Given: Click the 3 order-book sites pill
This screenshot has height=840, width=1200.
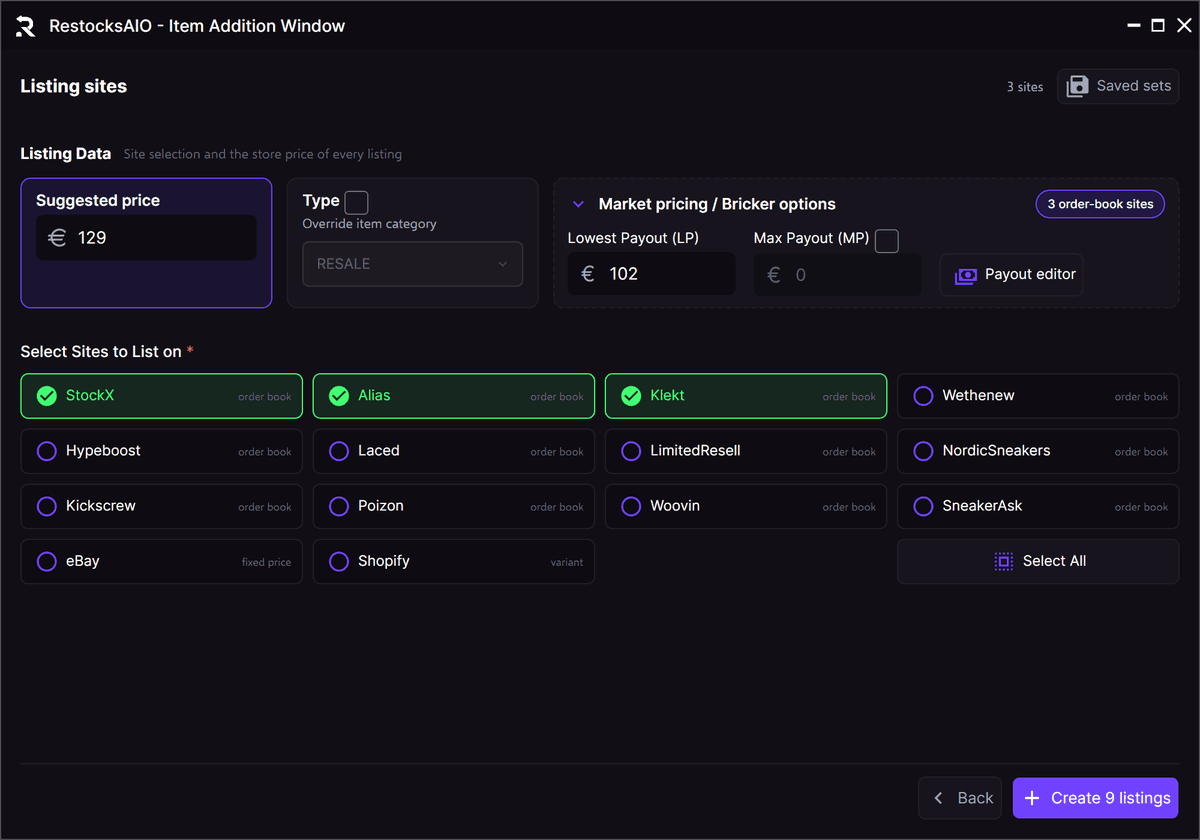Looking at the screenshot, I should [x=1100, y=204].
